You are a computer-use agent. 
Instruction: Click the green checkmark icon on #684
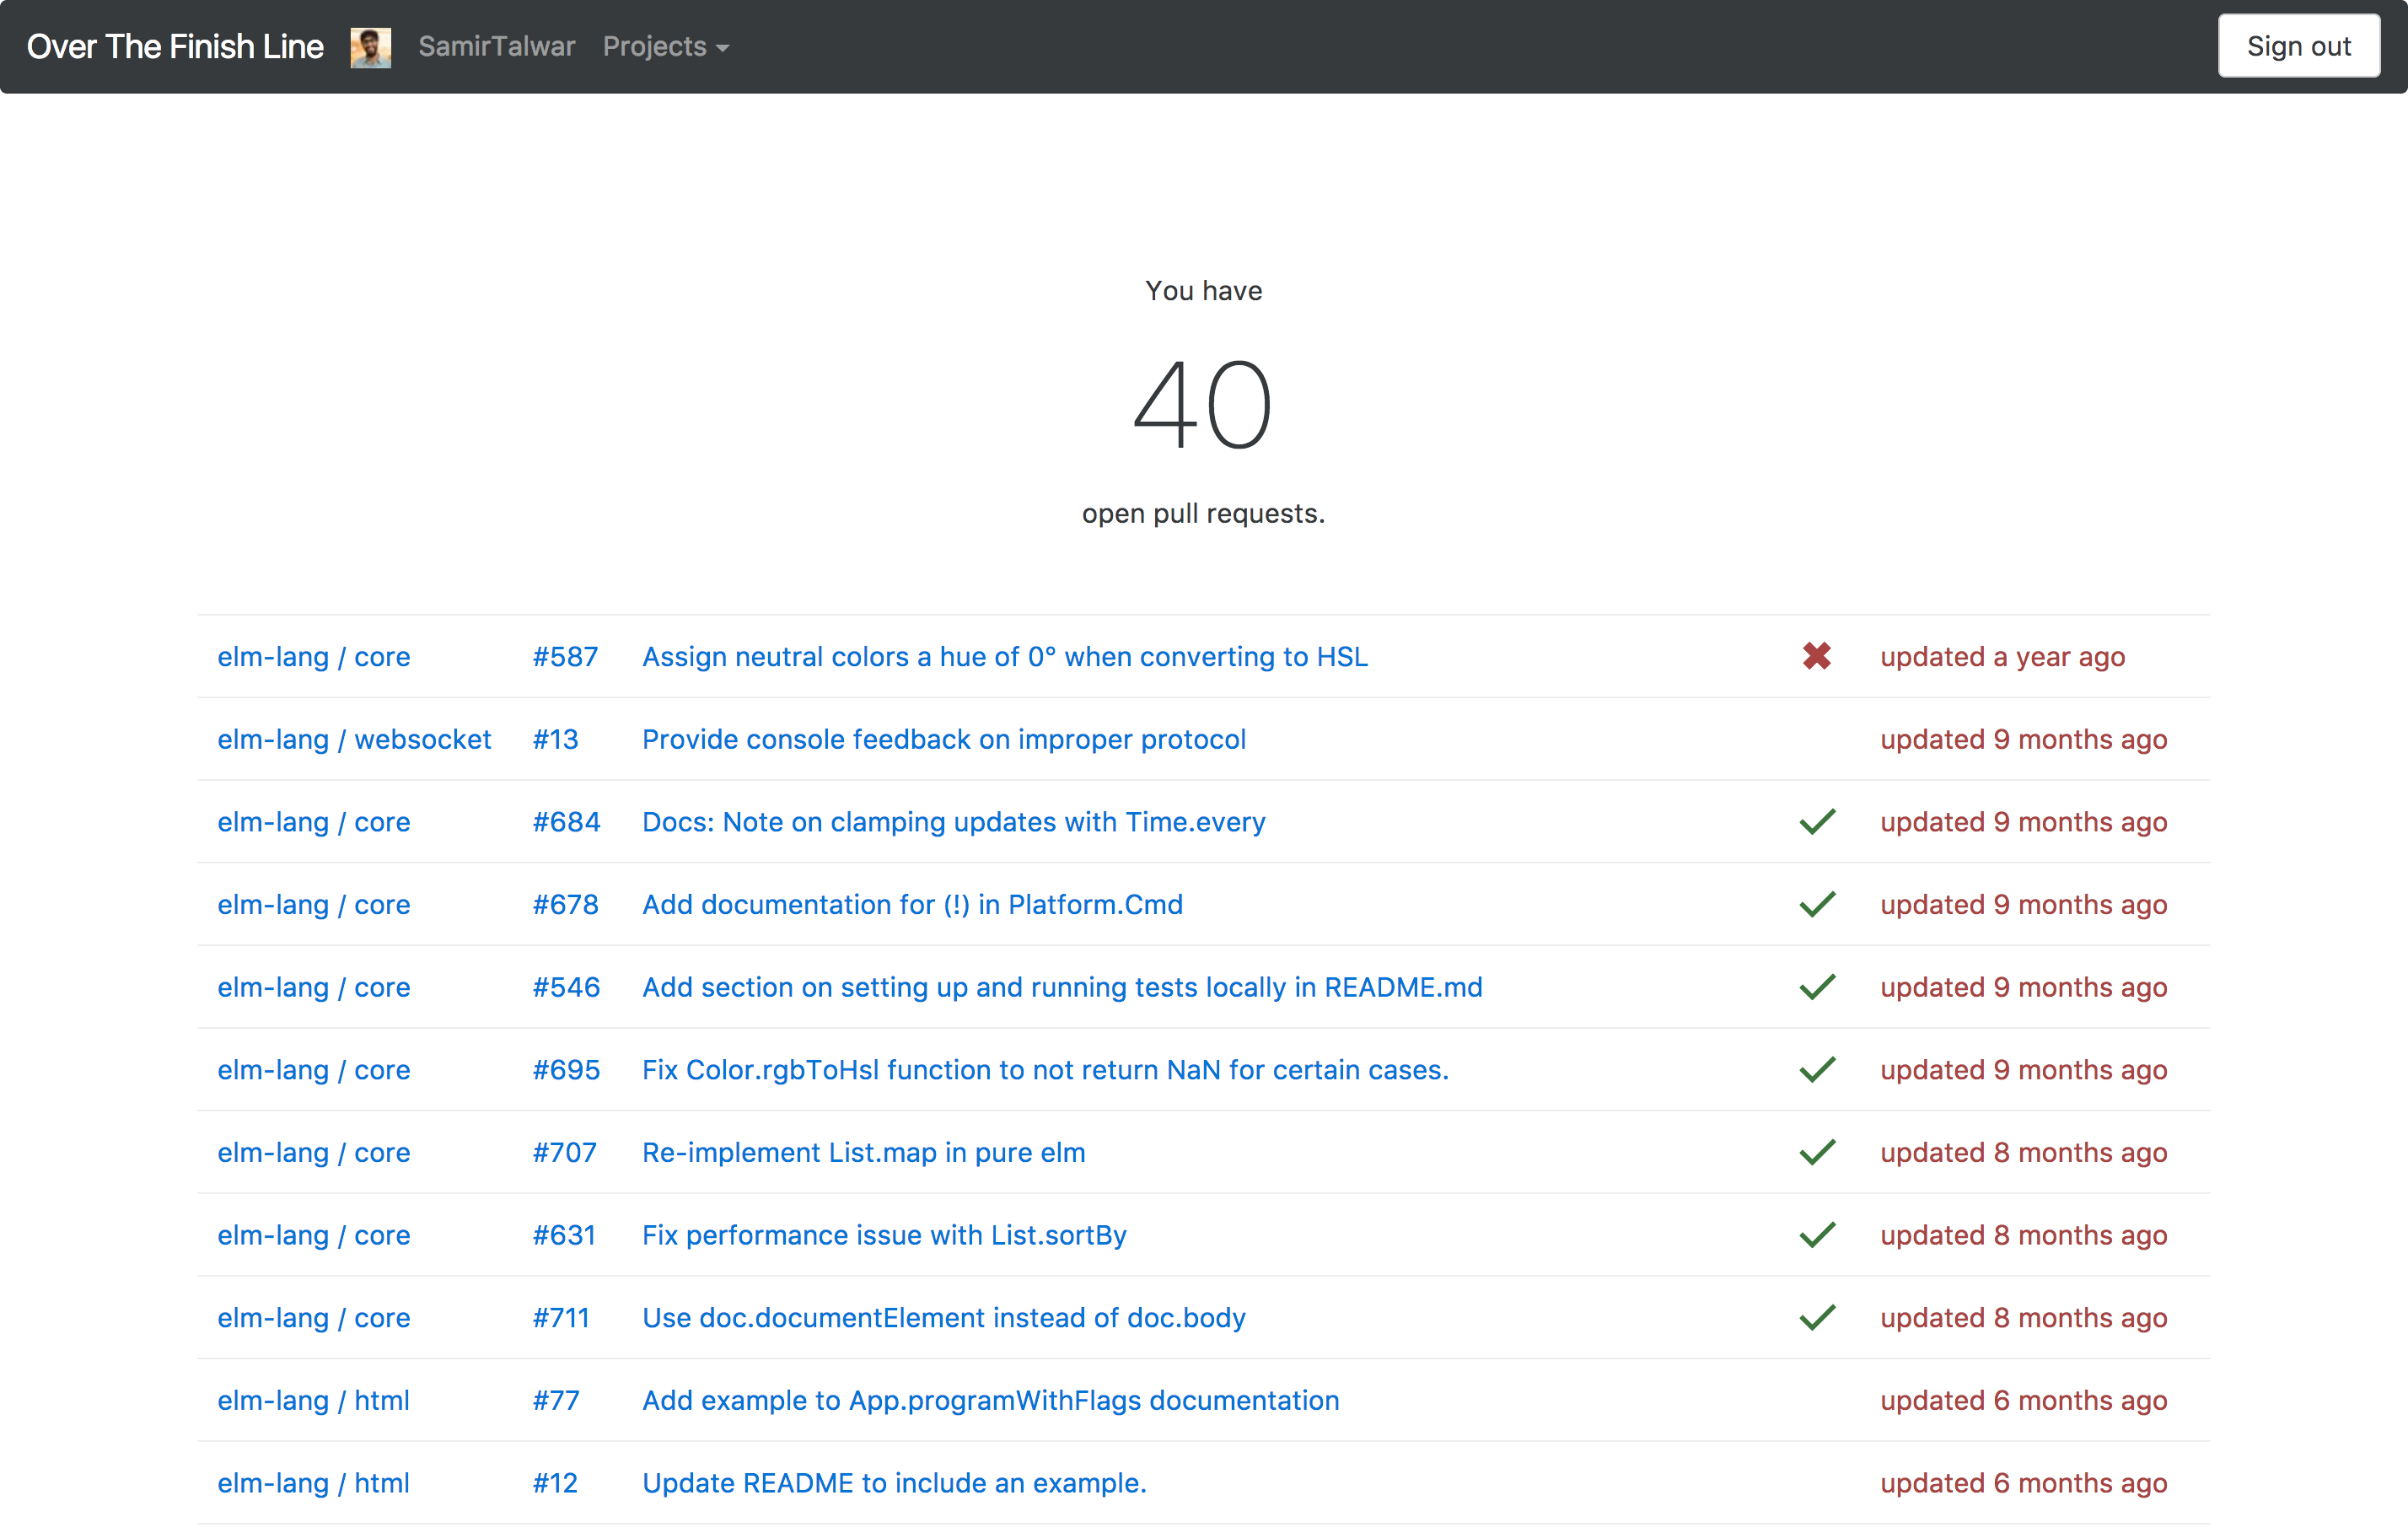tap(1814, 822)
